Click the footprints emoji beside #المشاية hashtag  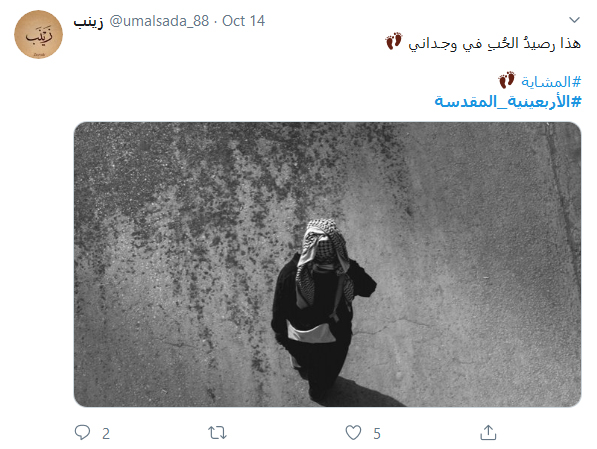tap(507, 80)
